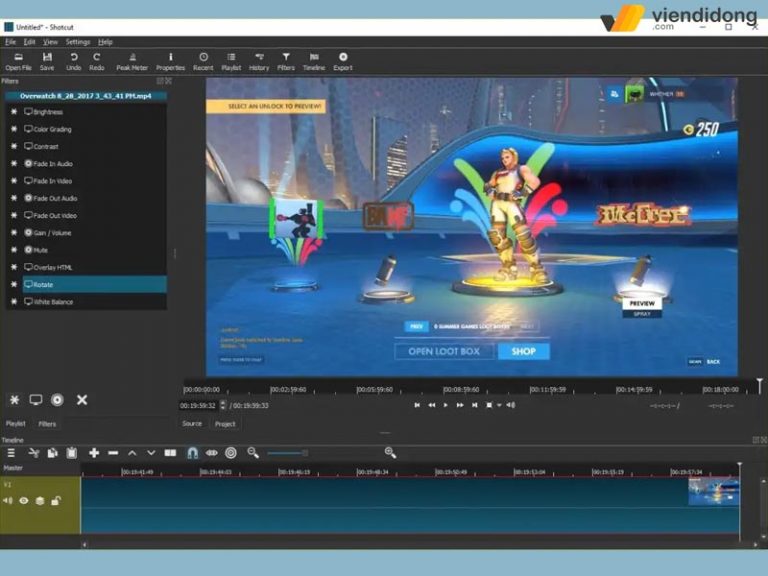Toggle track V1 composite layers icon
Image resolution: width=768 pixels, height=576 pixels.
pyautogui.click(x=40, y=501)
